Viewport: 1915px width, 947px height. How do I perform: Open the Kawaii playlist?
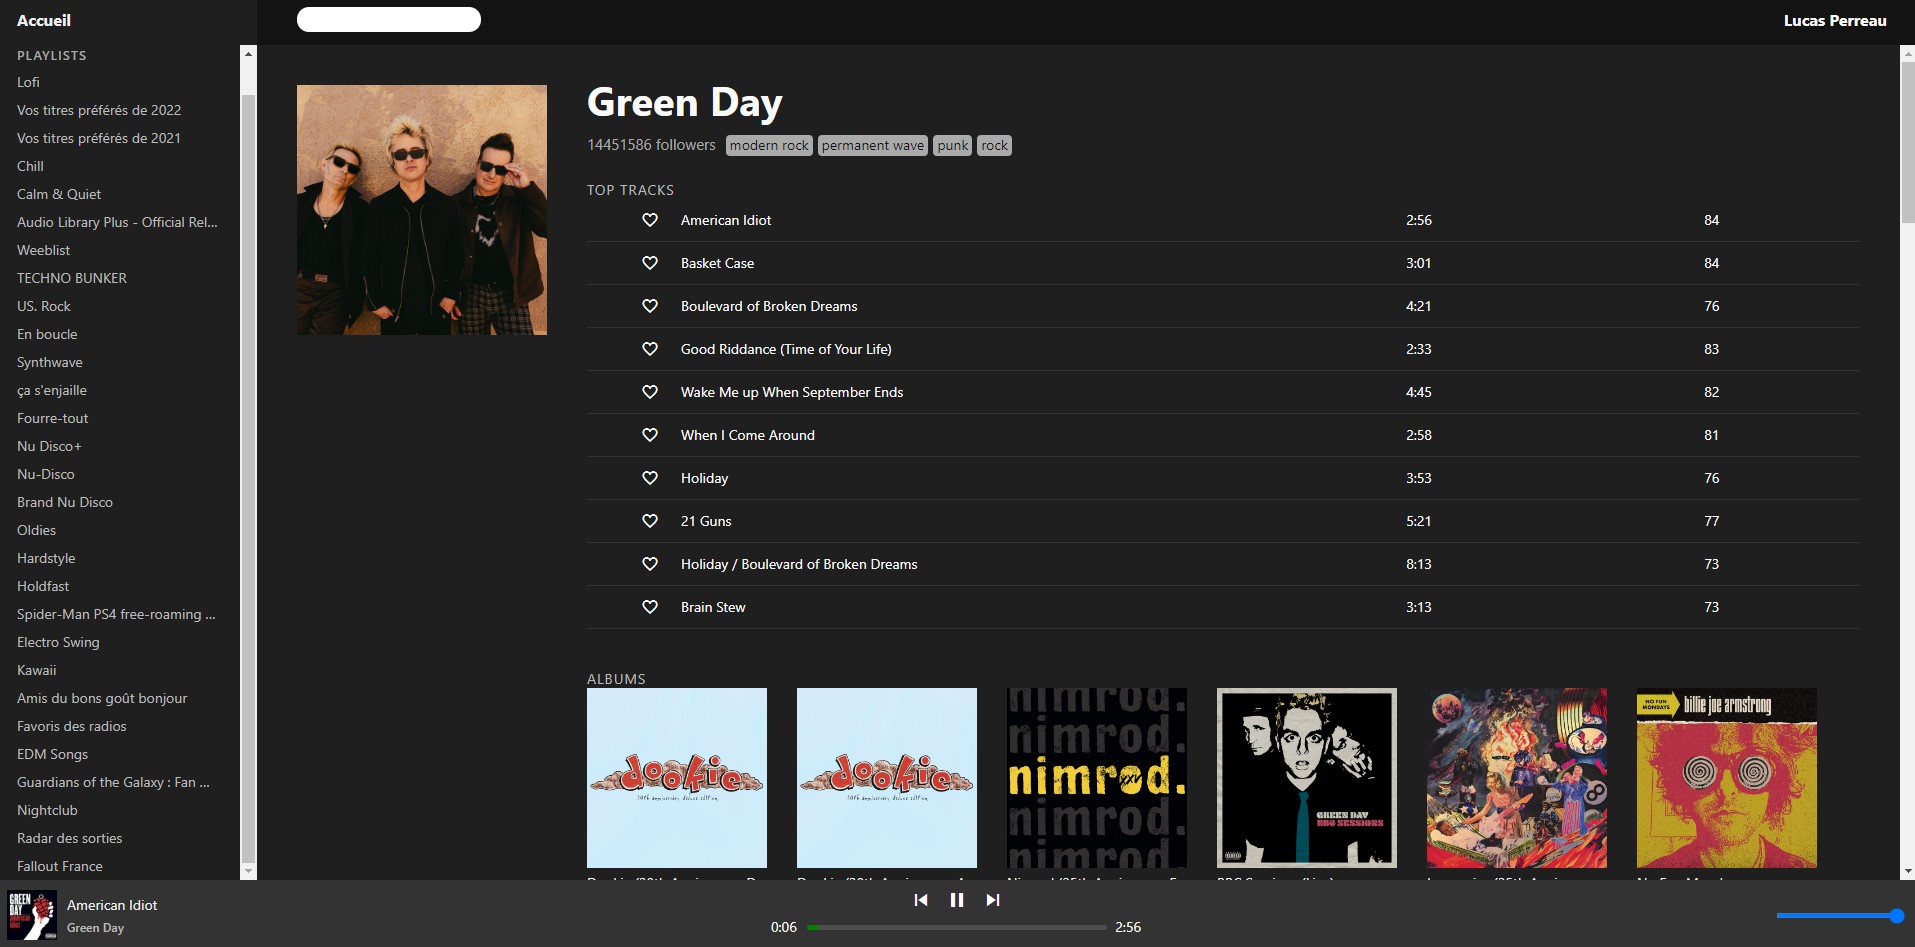37,670
